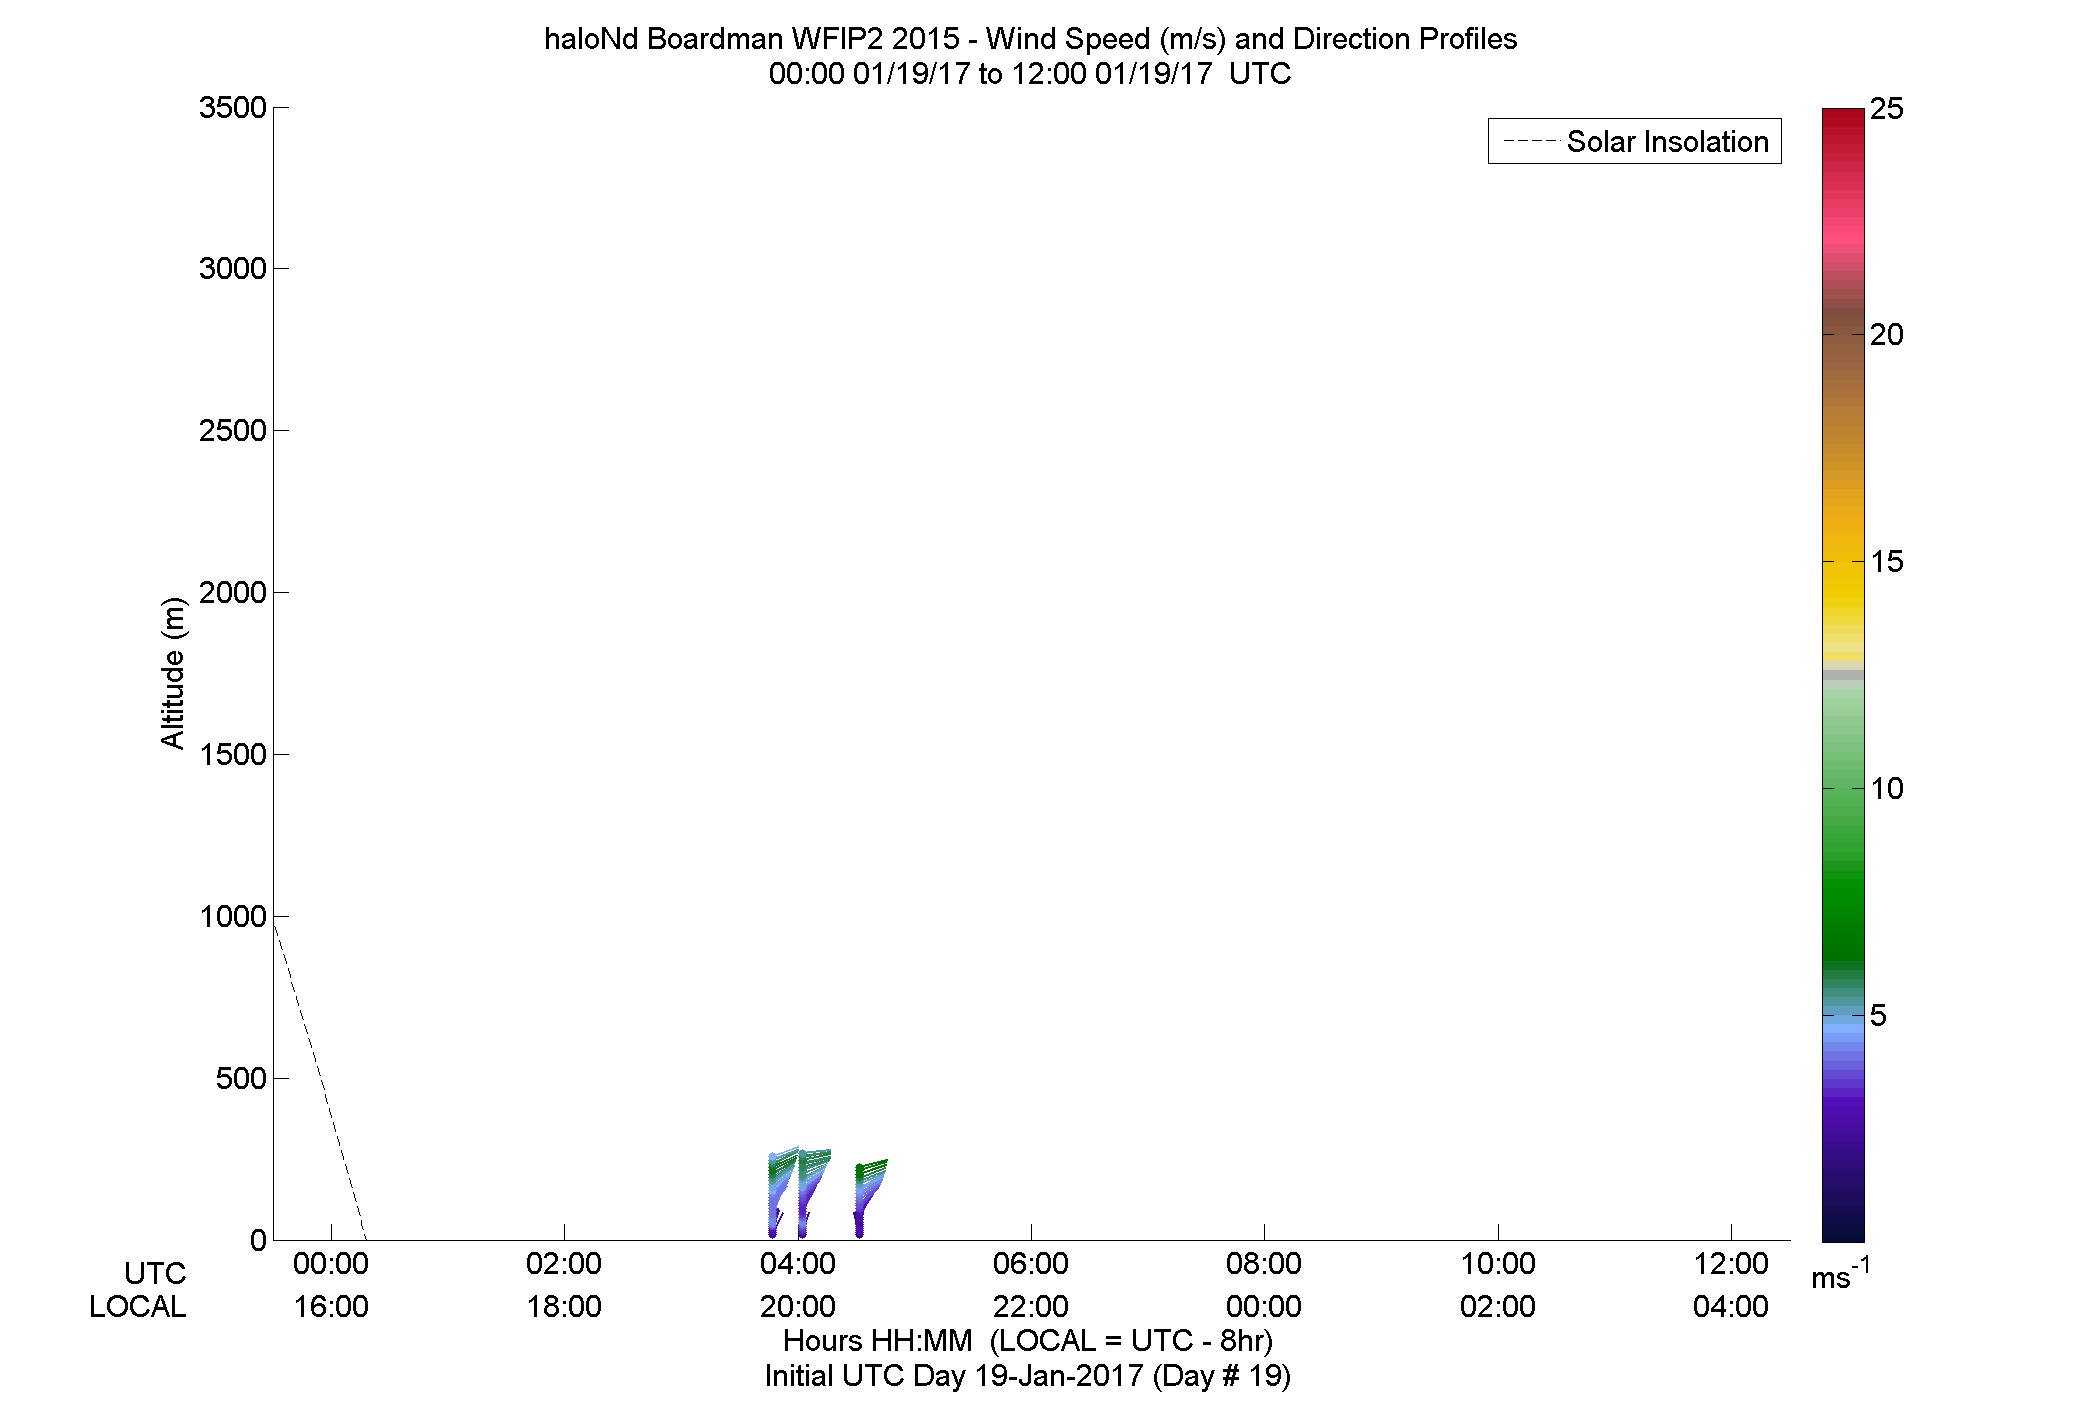Screen dimensions: 2098x1425
Task: Click the 2500 altitude tick label
Action: click(233, 431)
